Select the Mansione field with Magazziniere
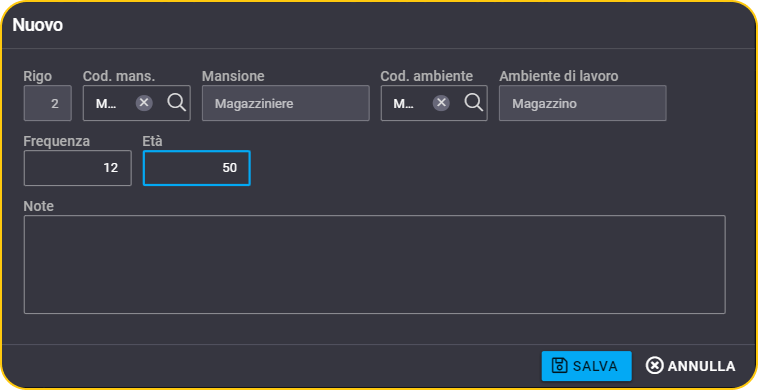 pyautogui.click(x=286, y=103)
